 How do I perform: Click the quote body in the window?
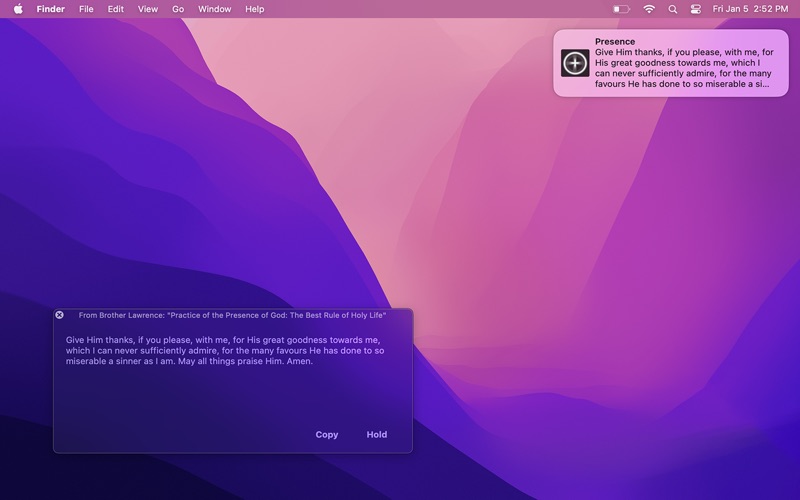point(225,351)
